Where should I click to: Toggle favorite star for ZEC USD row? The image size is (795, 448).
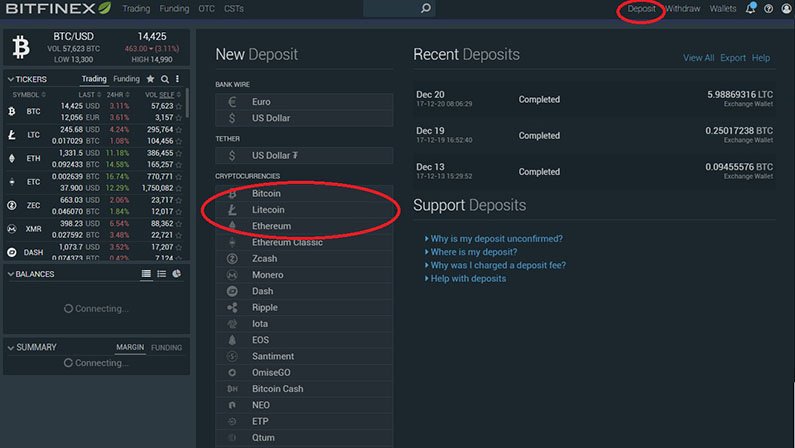[x=178, y=200]
